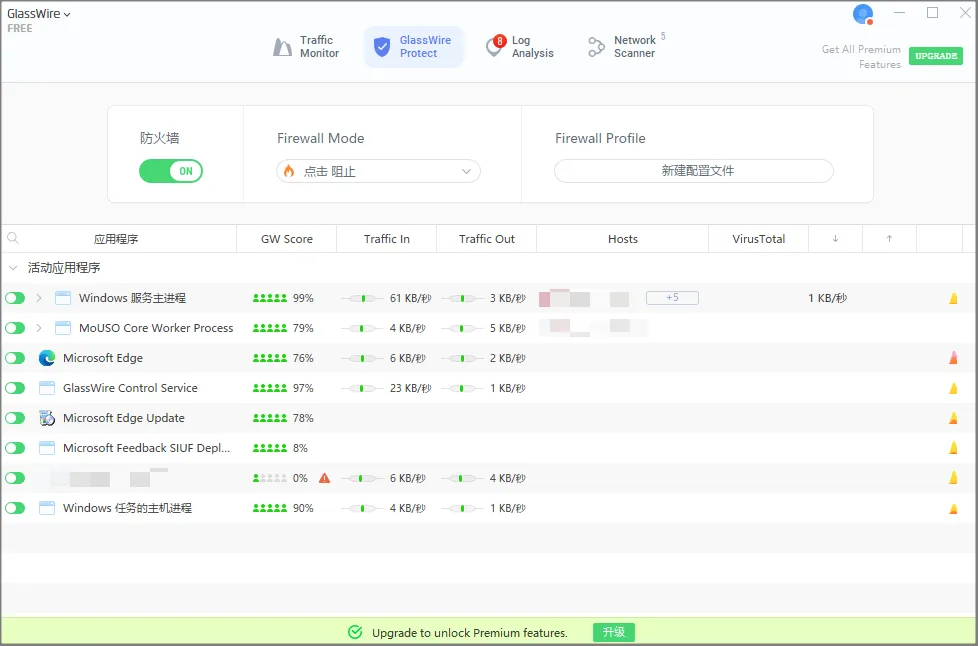This screenshot has height=646, width=978.
Task: Click the 应用程序 column header
Action: coord(116,239)
